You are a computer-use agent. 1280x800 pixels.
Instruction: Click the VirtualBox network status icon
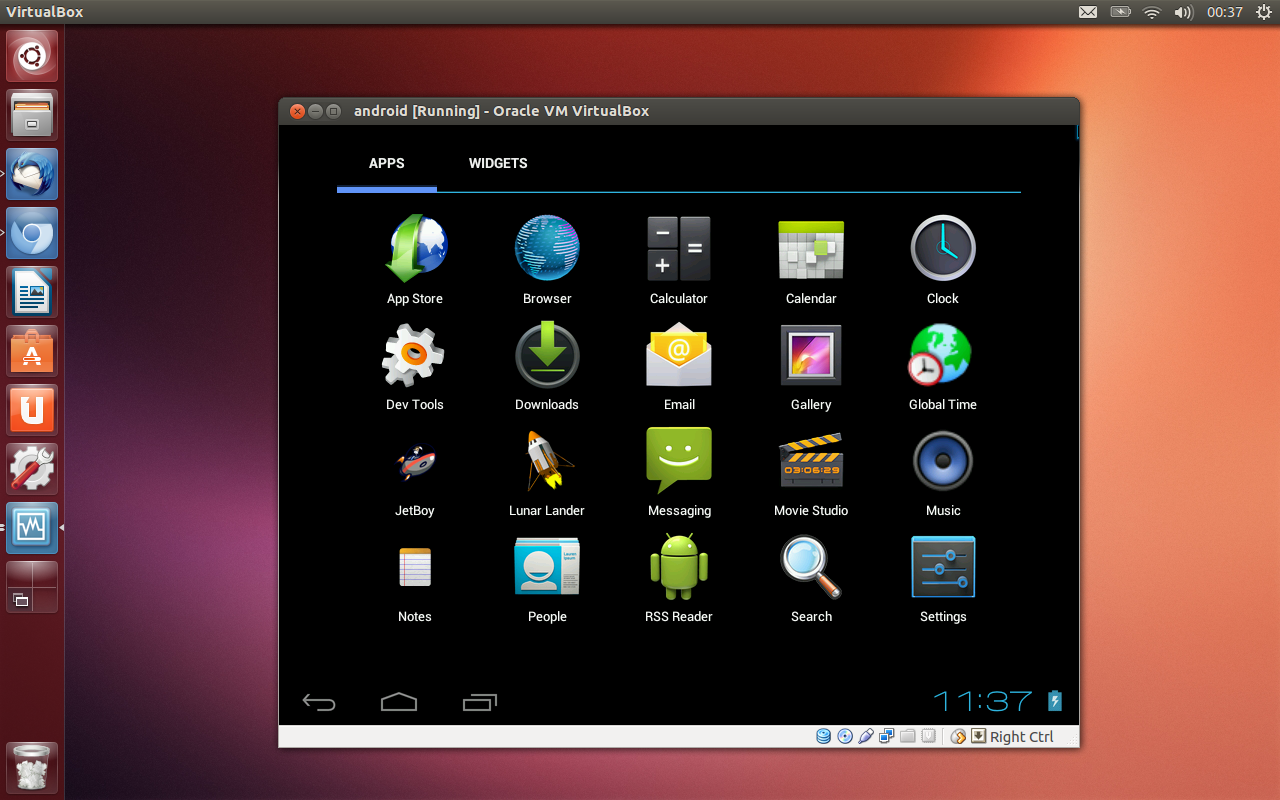(x=887, y=737)
